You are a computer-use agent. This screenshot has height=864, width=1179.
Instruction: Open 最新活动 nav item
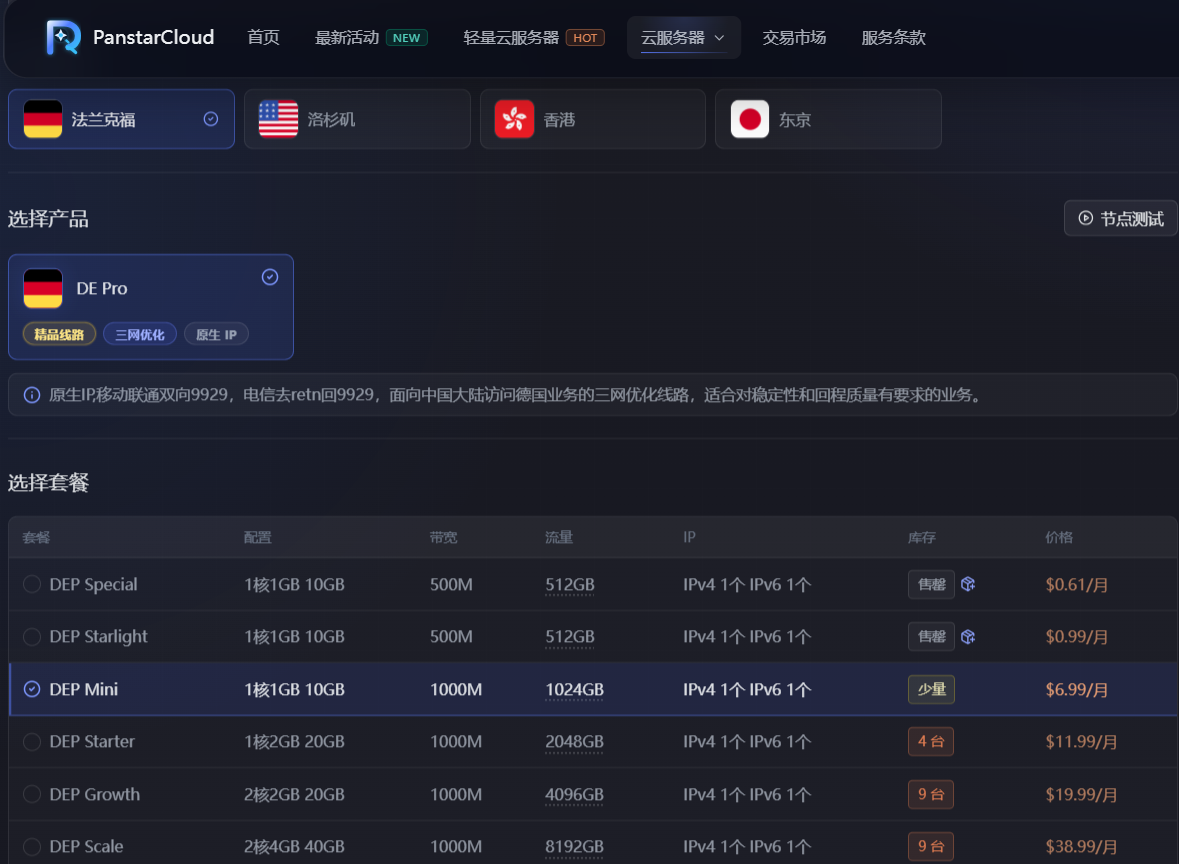click(347, 38)
